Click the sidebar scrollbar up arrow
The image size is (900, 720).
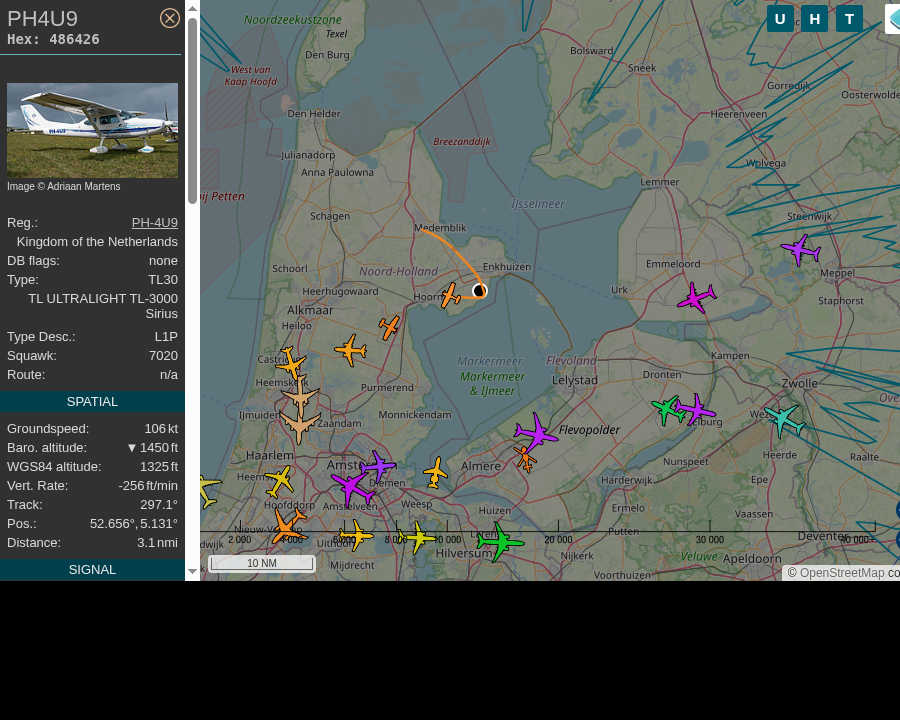click(192, 8)
